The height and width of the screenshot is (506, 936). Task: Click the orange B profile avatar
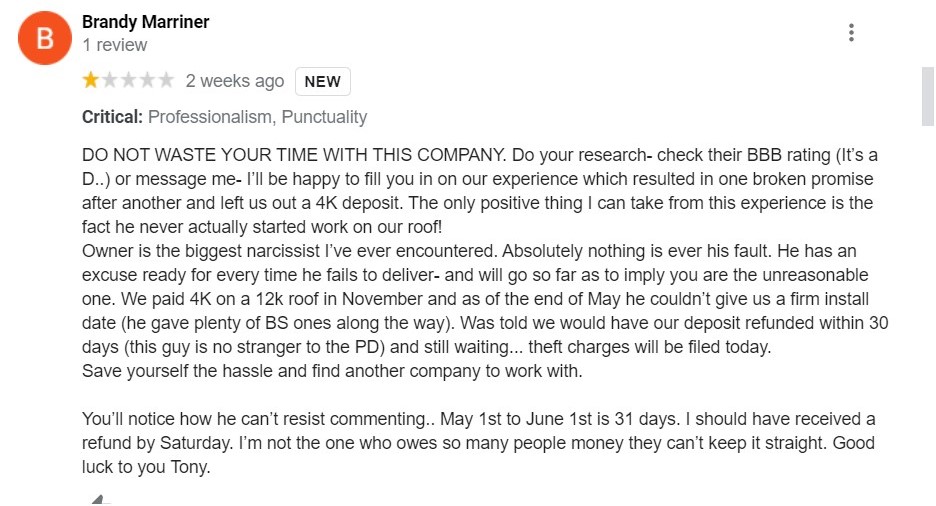(x=45, y=38)
